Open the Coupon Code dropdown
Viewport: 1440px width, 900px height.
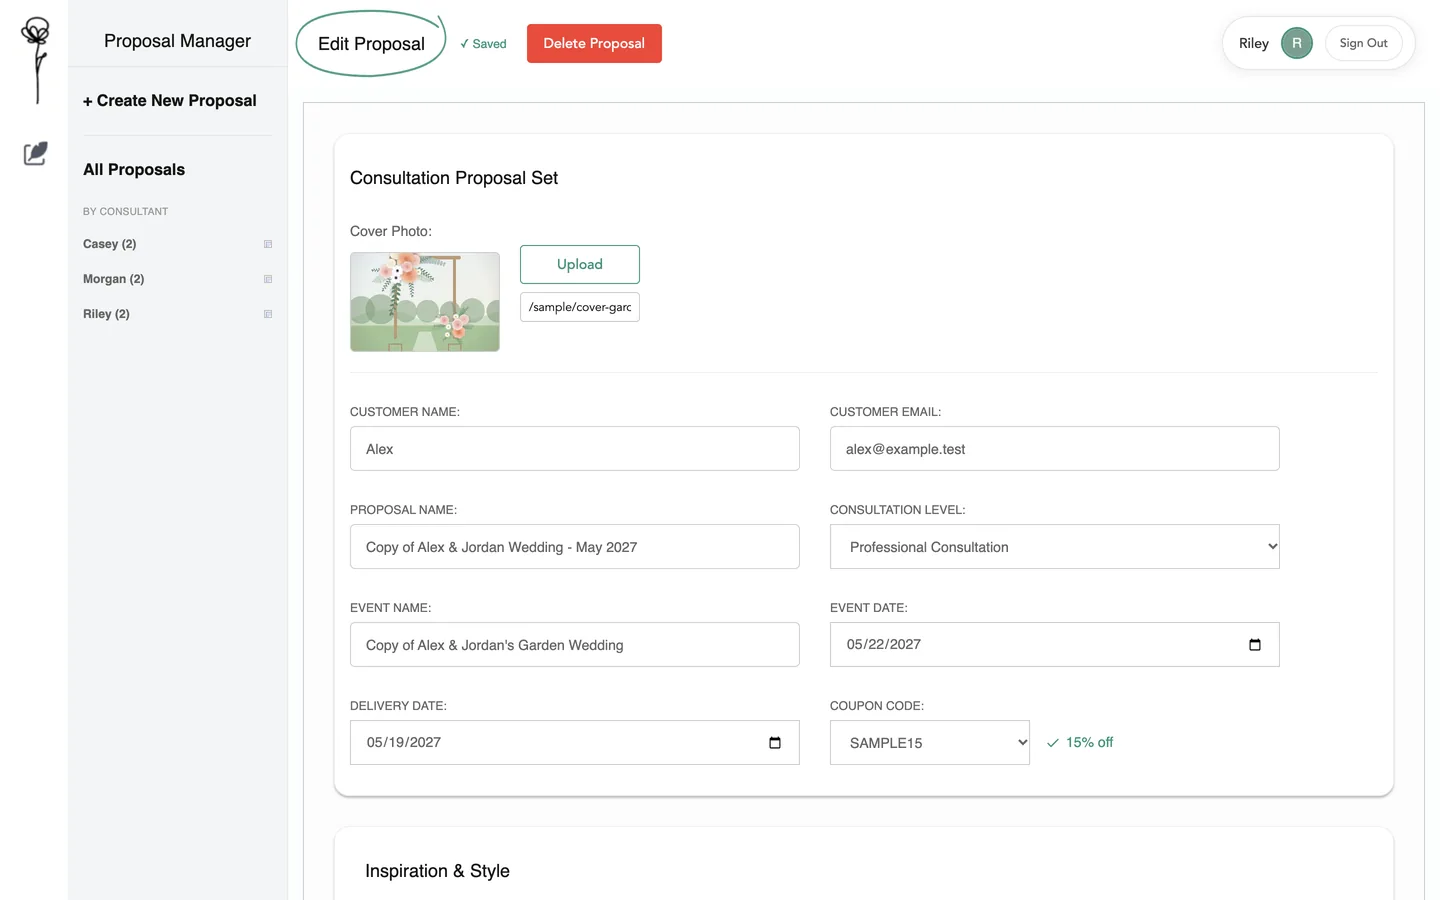[929, 743]
